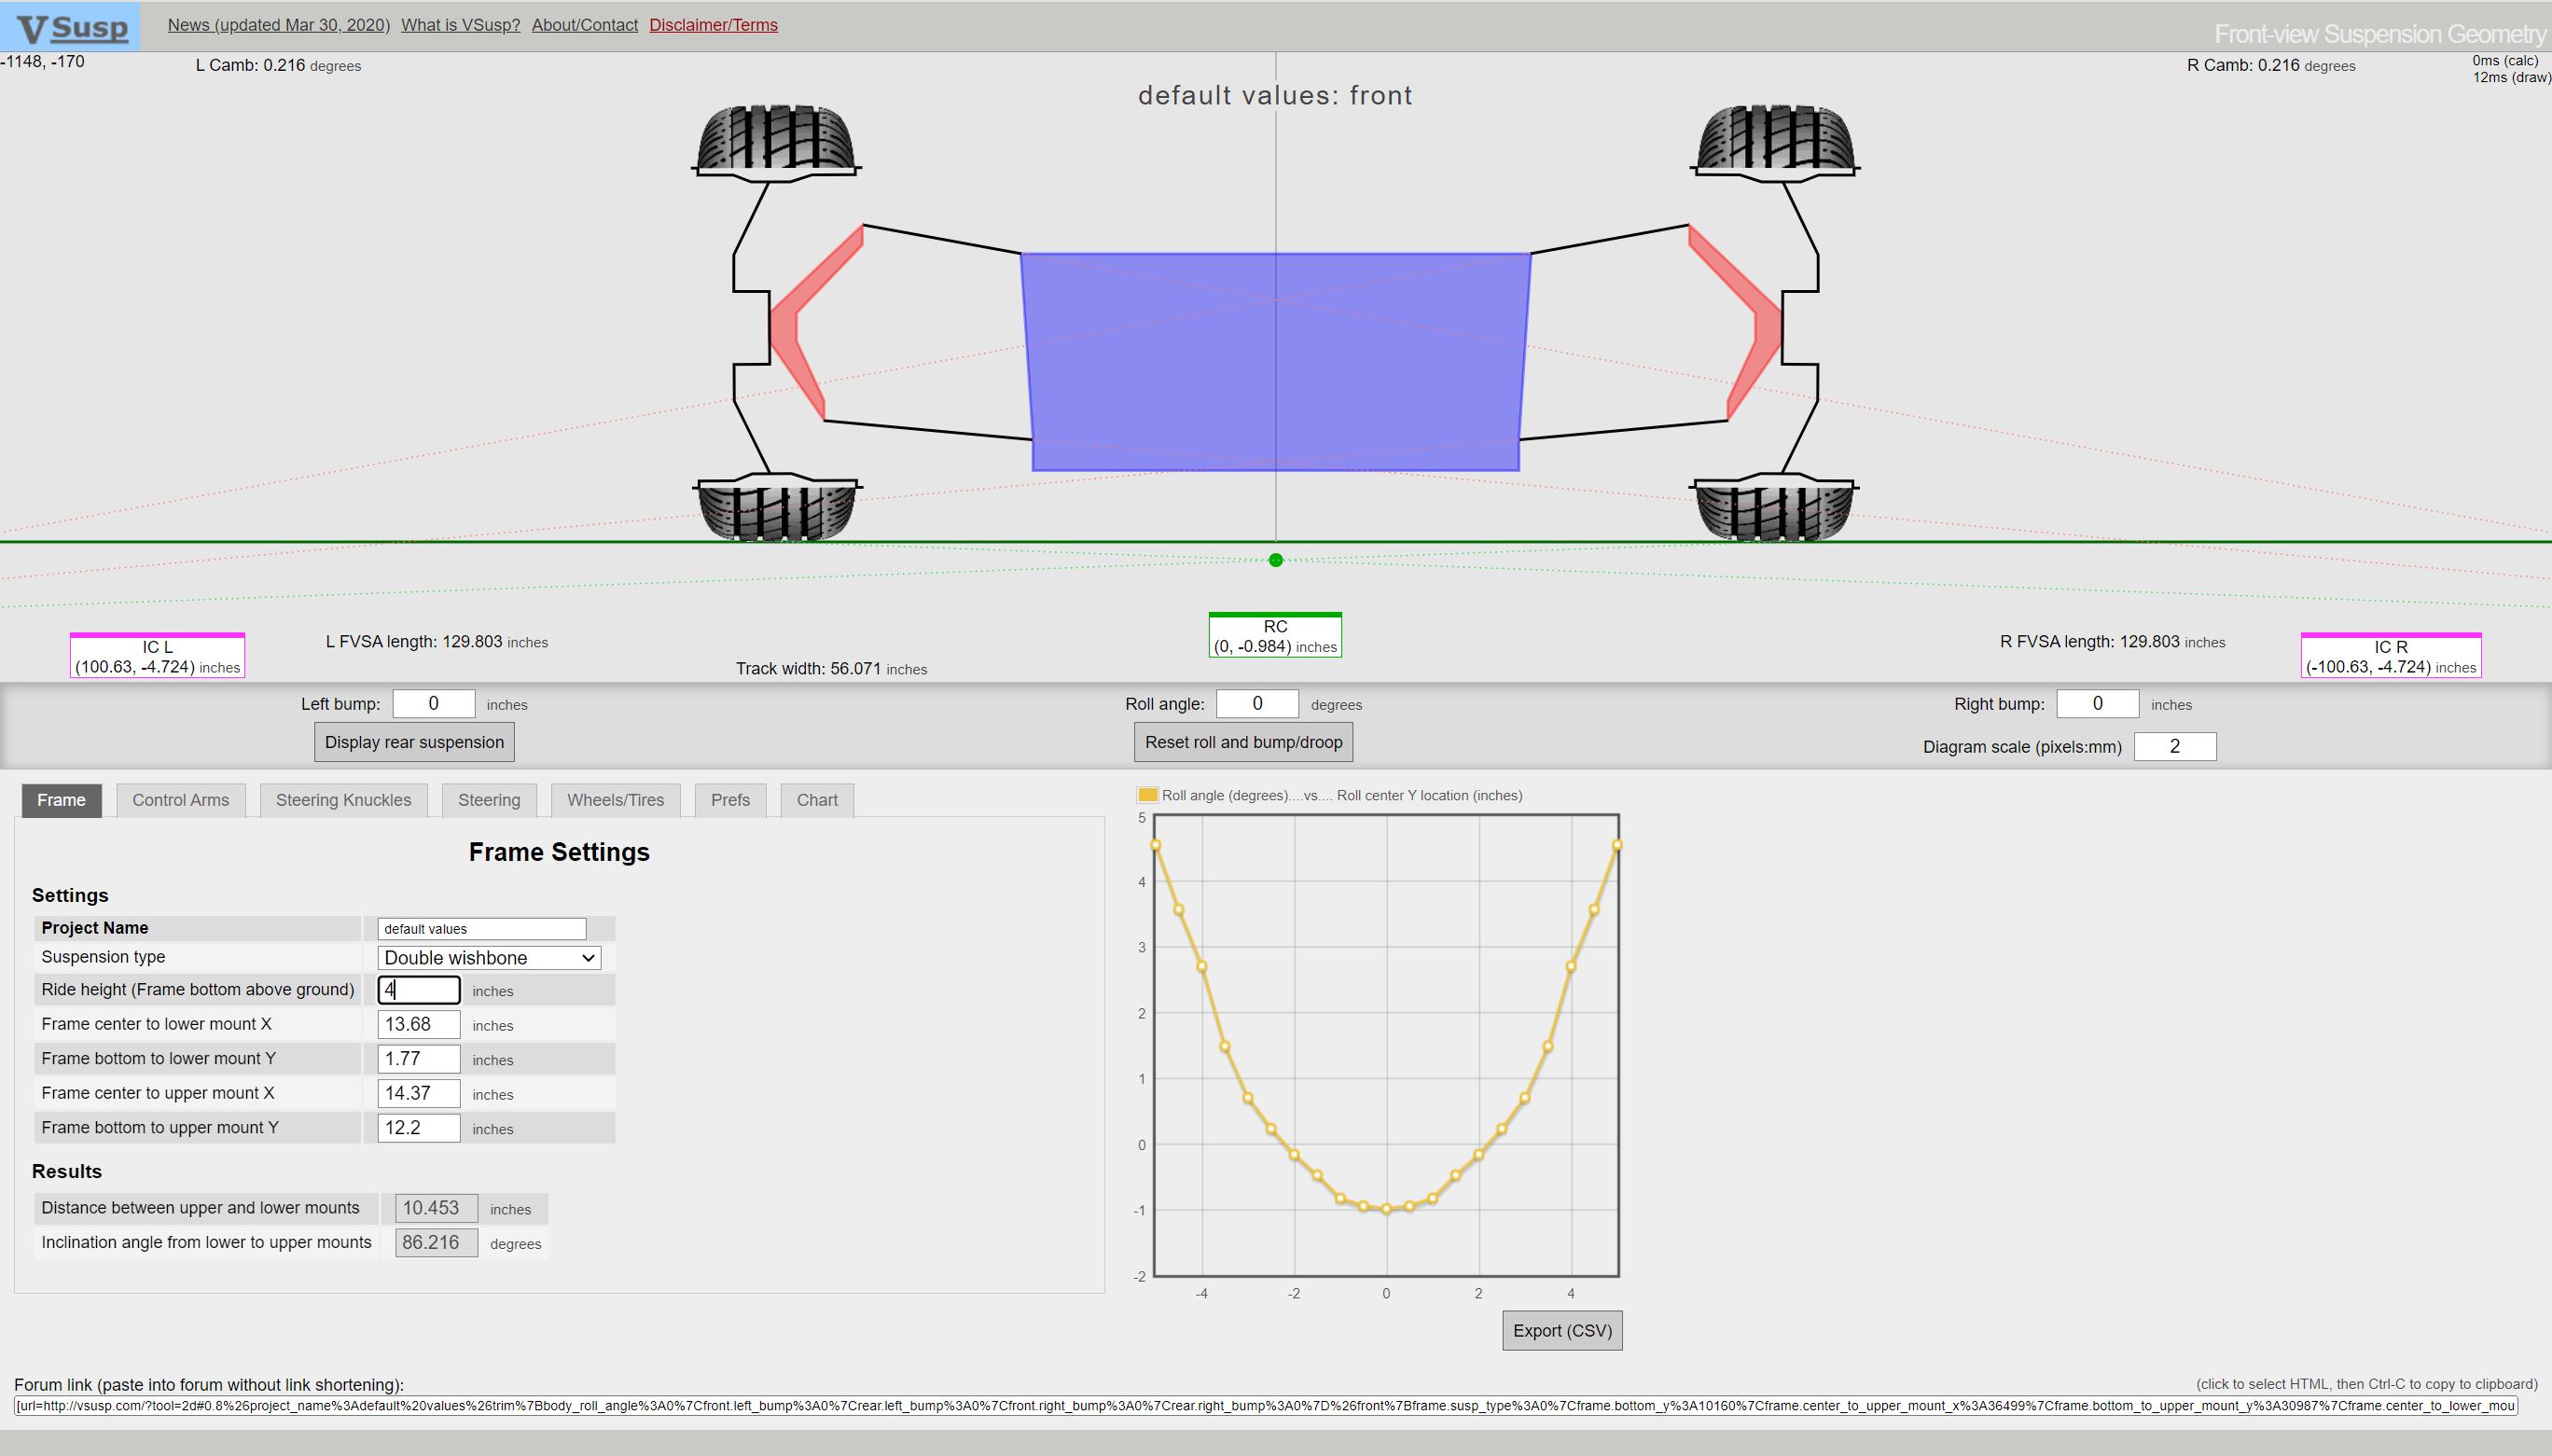Click the blue frame rectangle

coord(1275,362)
